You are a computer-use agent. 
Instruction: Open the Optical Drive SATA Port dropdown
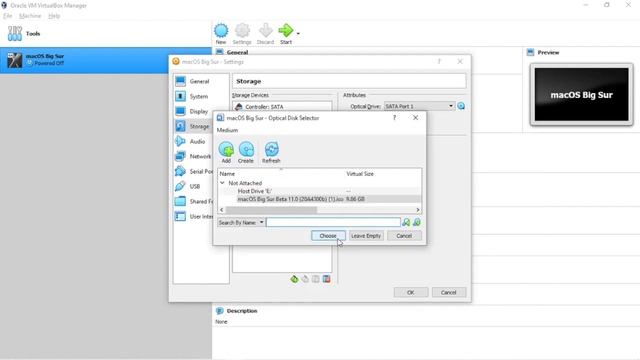click(x=419, y=106)
